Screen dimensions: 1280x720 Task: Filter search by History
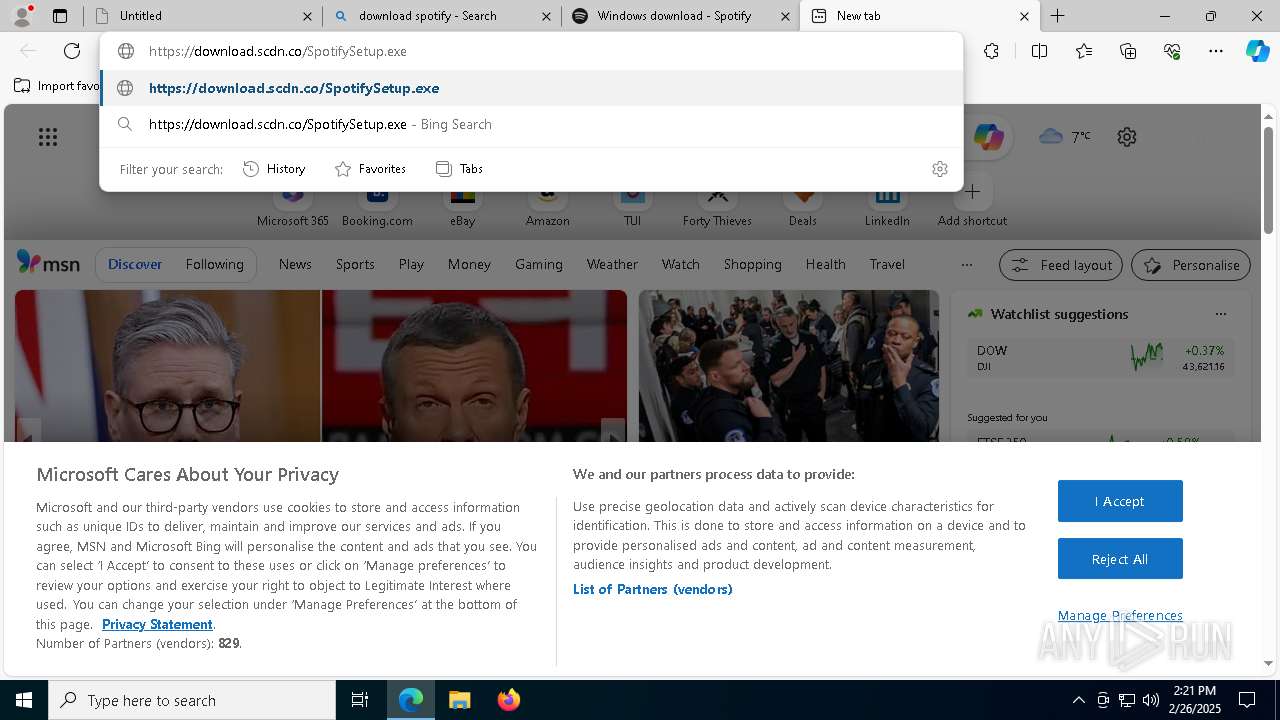tap(274, 169)
